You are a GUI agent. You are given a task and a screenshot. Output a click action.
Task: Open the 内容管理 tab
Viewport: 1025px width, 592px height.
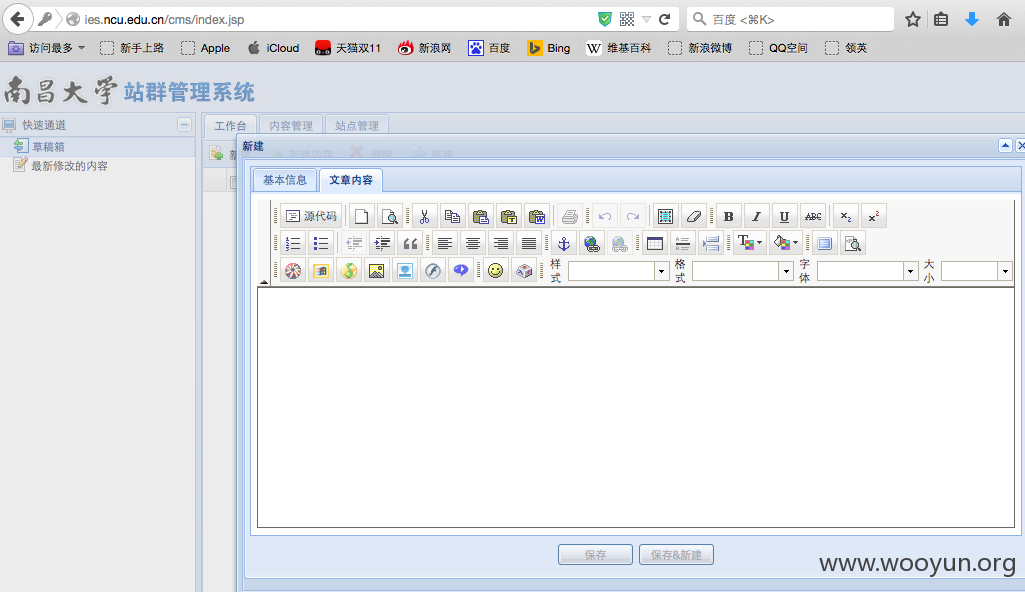point(291,125)
